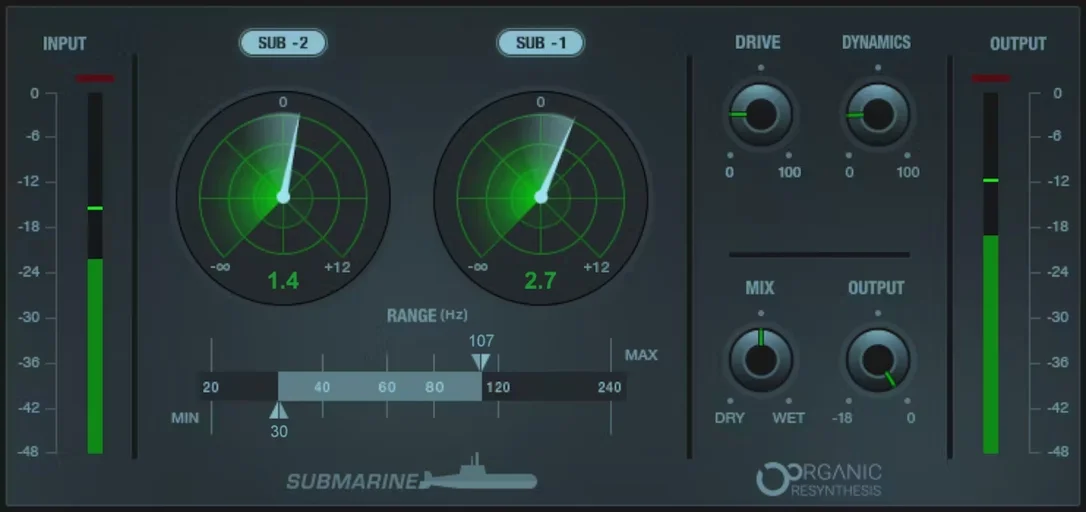Screen dimensions: 1086x512
Task: Click the MIX label
Action: pyautogui.click(x=760, y=288)
